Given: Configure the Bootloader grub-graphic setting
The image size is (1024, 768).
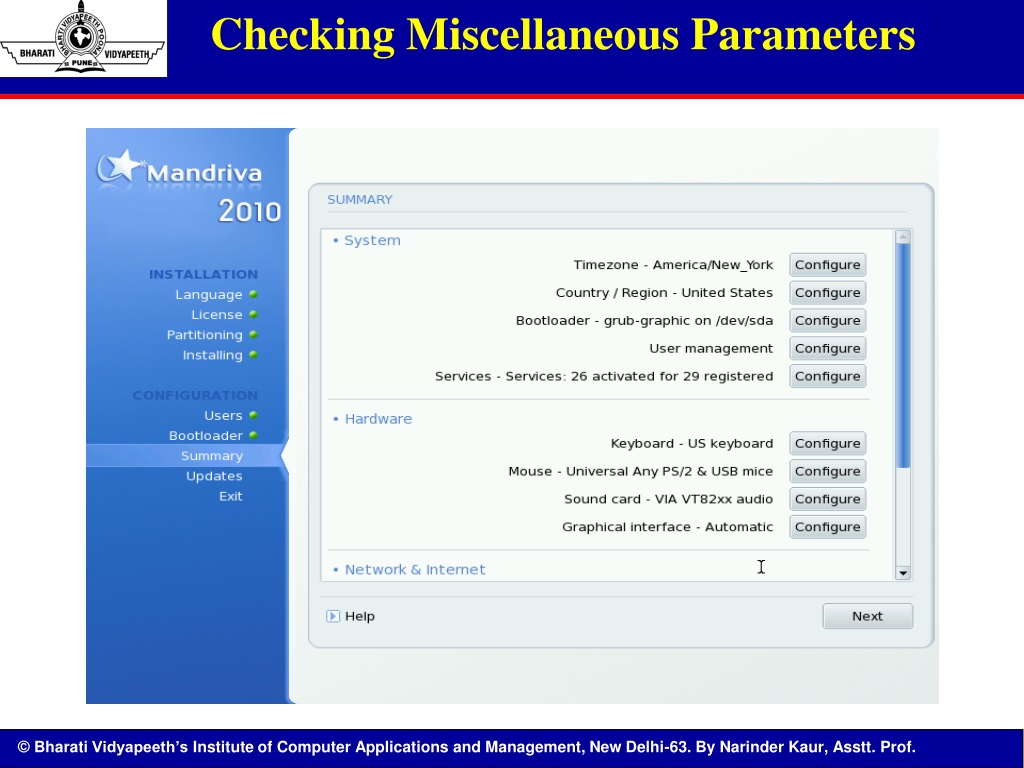Looking at the screenshot, I should click(x=827, y=321).
